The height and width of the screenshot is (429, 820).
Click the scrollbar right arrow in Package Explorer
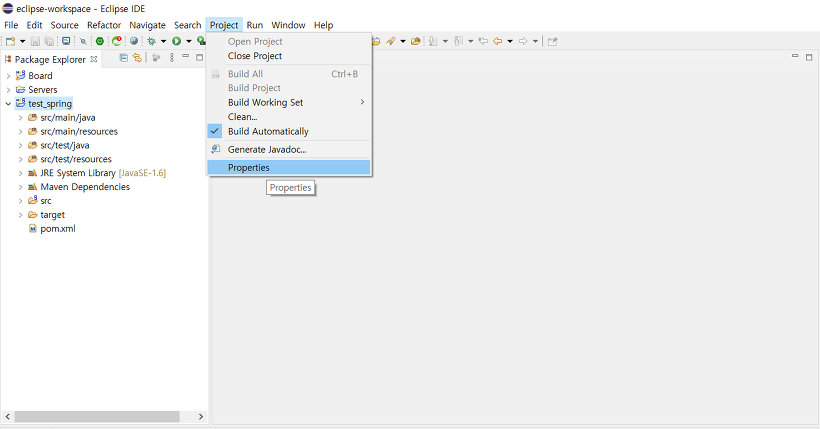[201, 416]
